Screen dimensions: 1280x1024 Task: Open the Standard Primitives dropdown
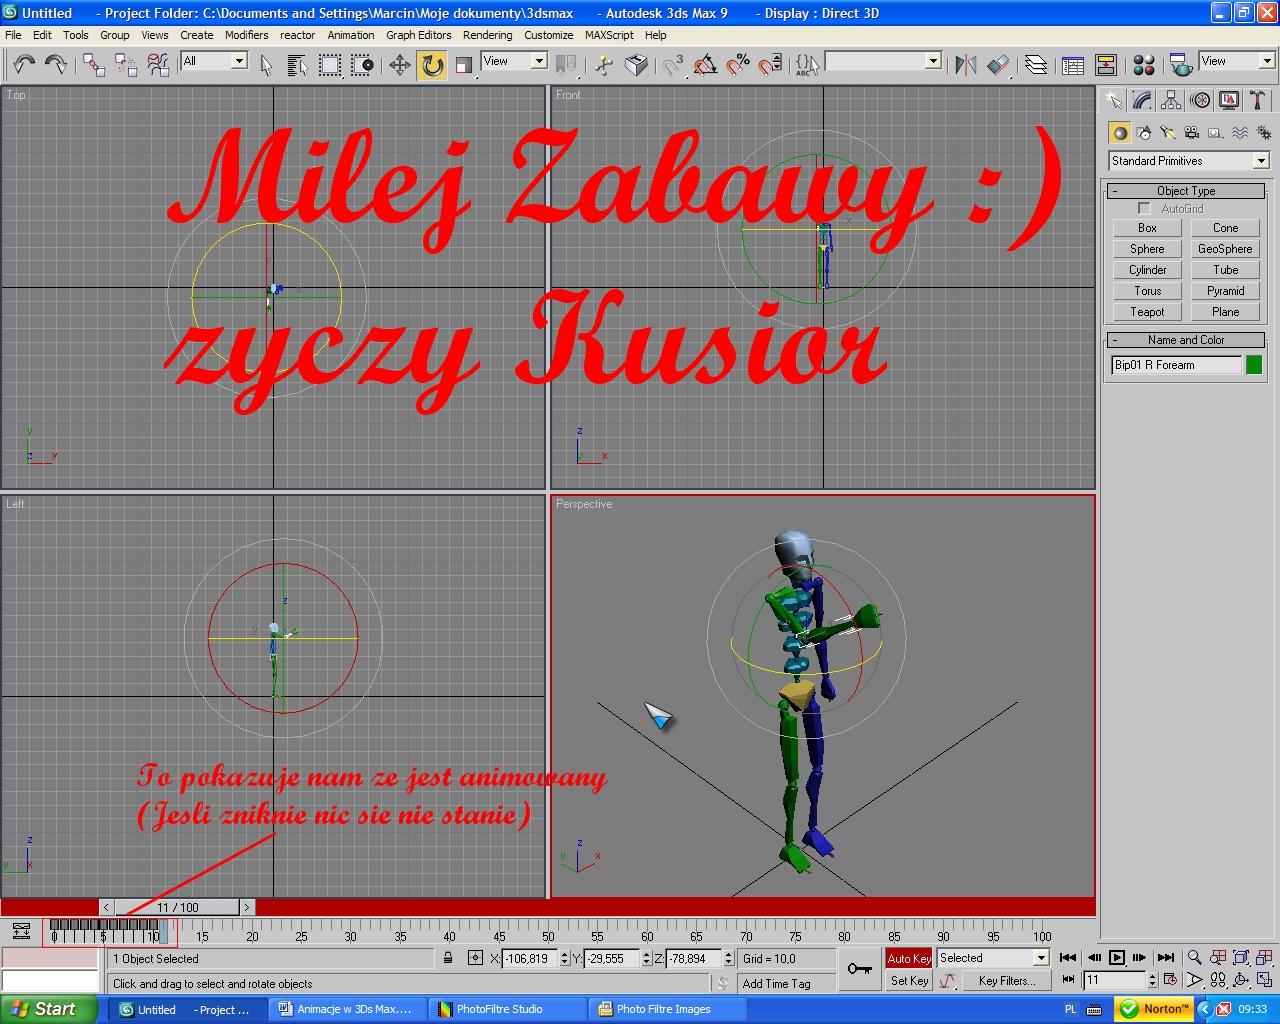coord(1261,161)
